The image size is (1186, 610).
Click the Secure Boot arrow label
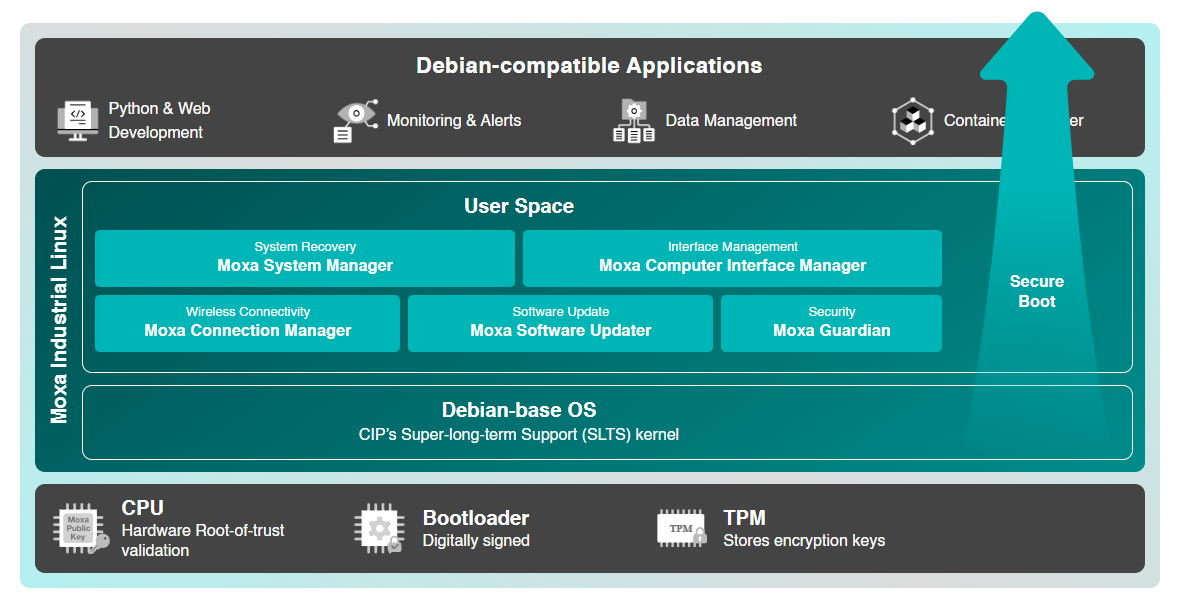(x=1036, y=291)
